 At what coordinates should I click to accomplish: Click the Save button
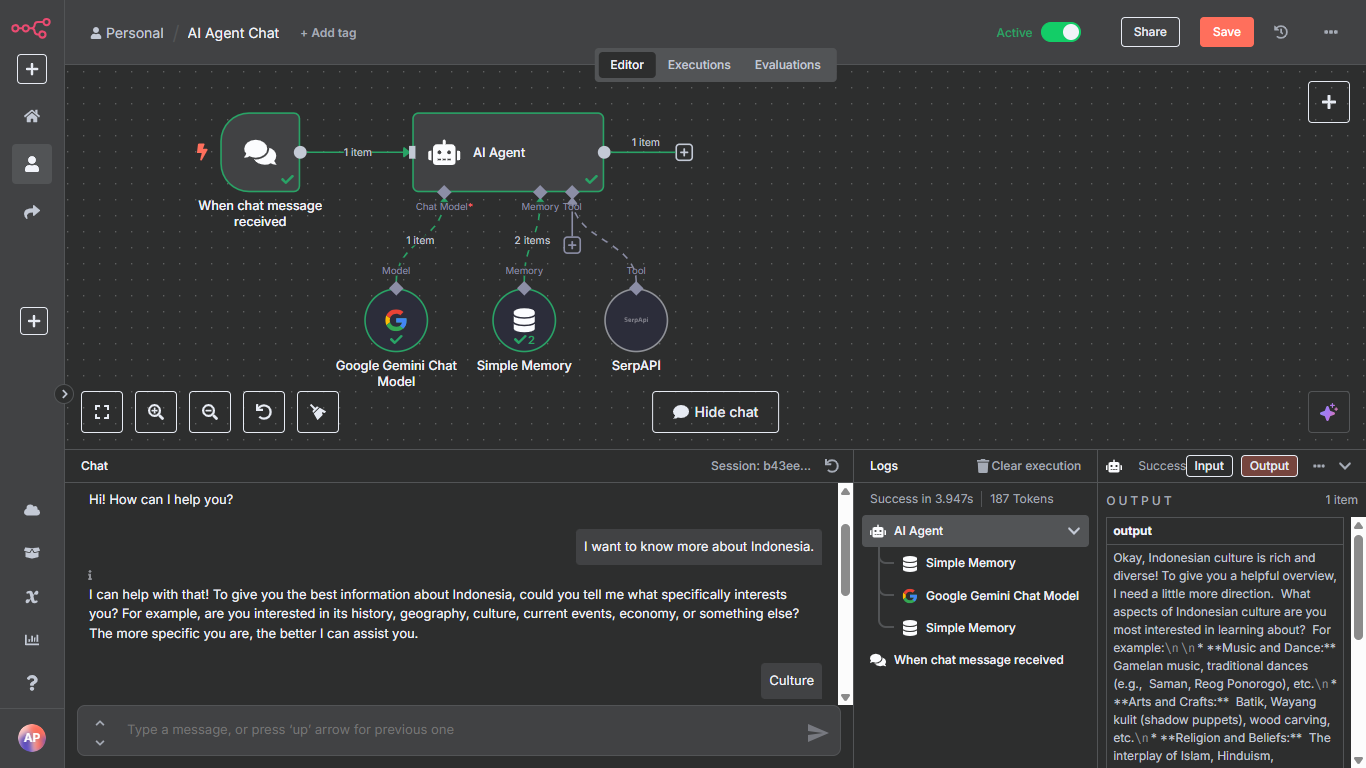1227,32
